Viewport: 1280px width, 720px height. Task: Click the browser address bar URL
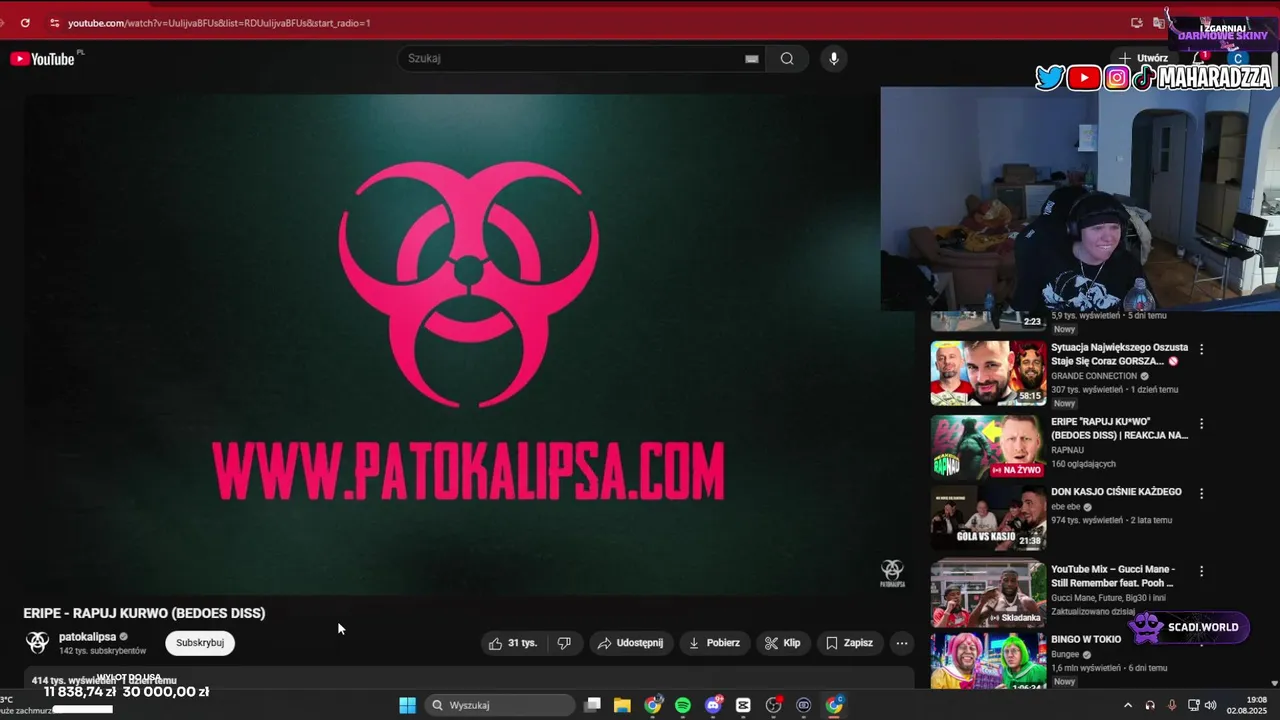tap(219, 22)
